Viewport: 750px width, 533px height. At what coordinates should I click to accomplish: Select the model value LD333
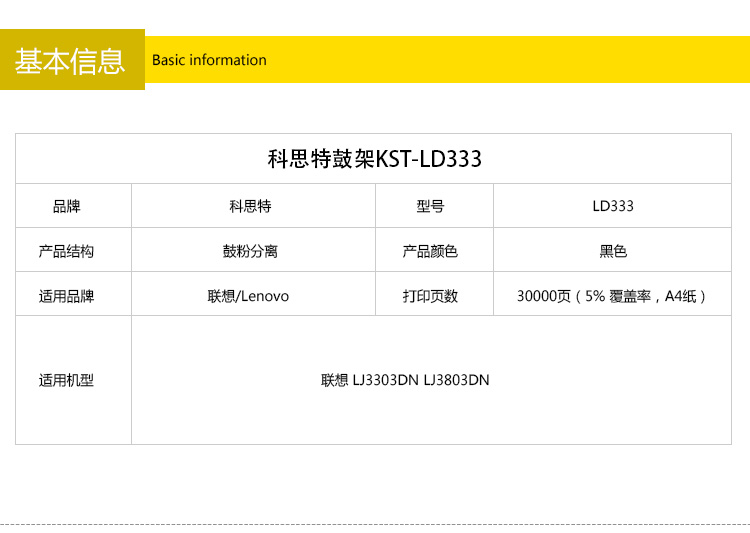pyautogui.click(x=613, y=206)
